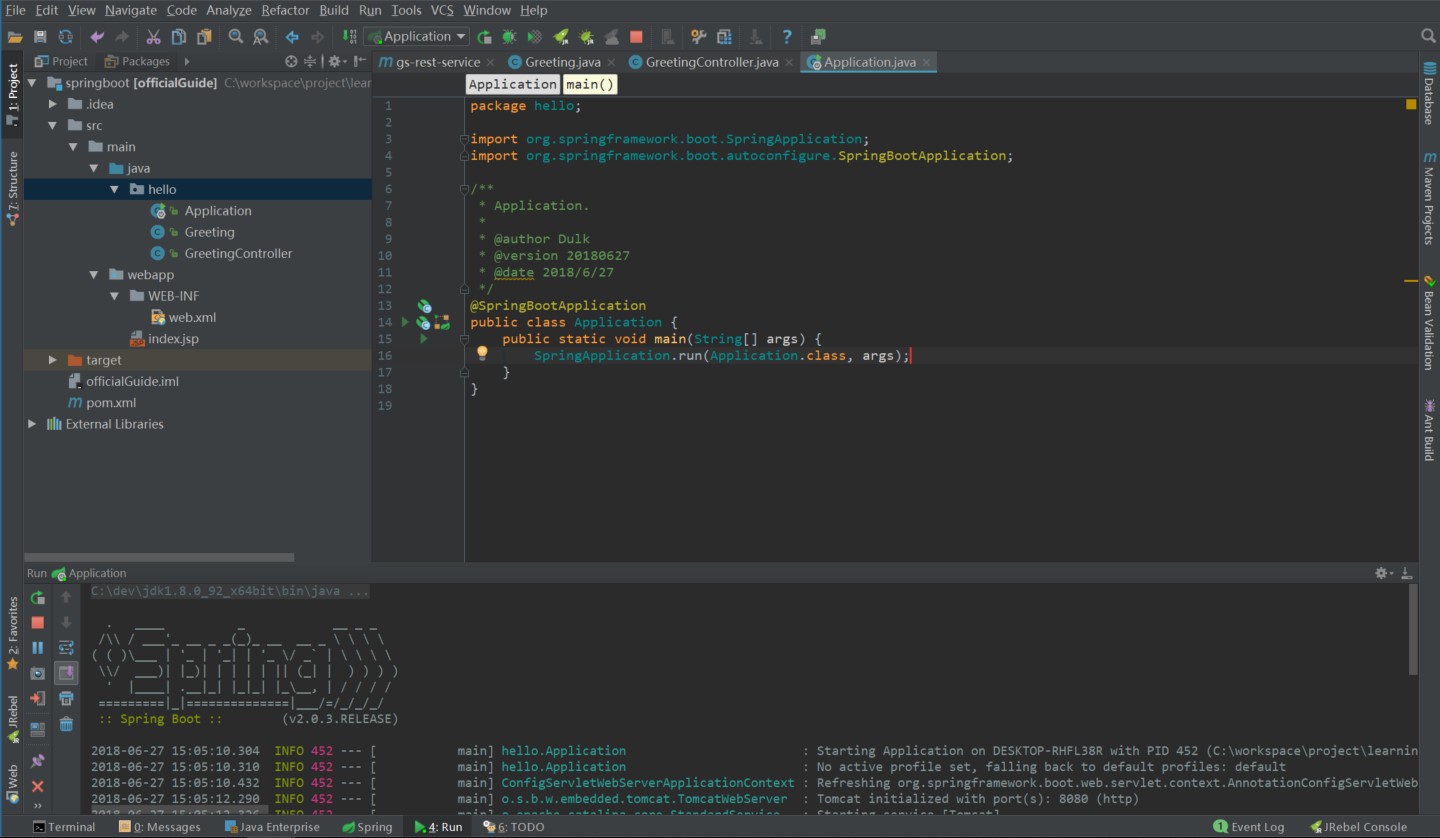The image size is (1440, 838).
Task: Open the VCS menu
Action: click(x=442, y=10)
